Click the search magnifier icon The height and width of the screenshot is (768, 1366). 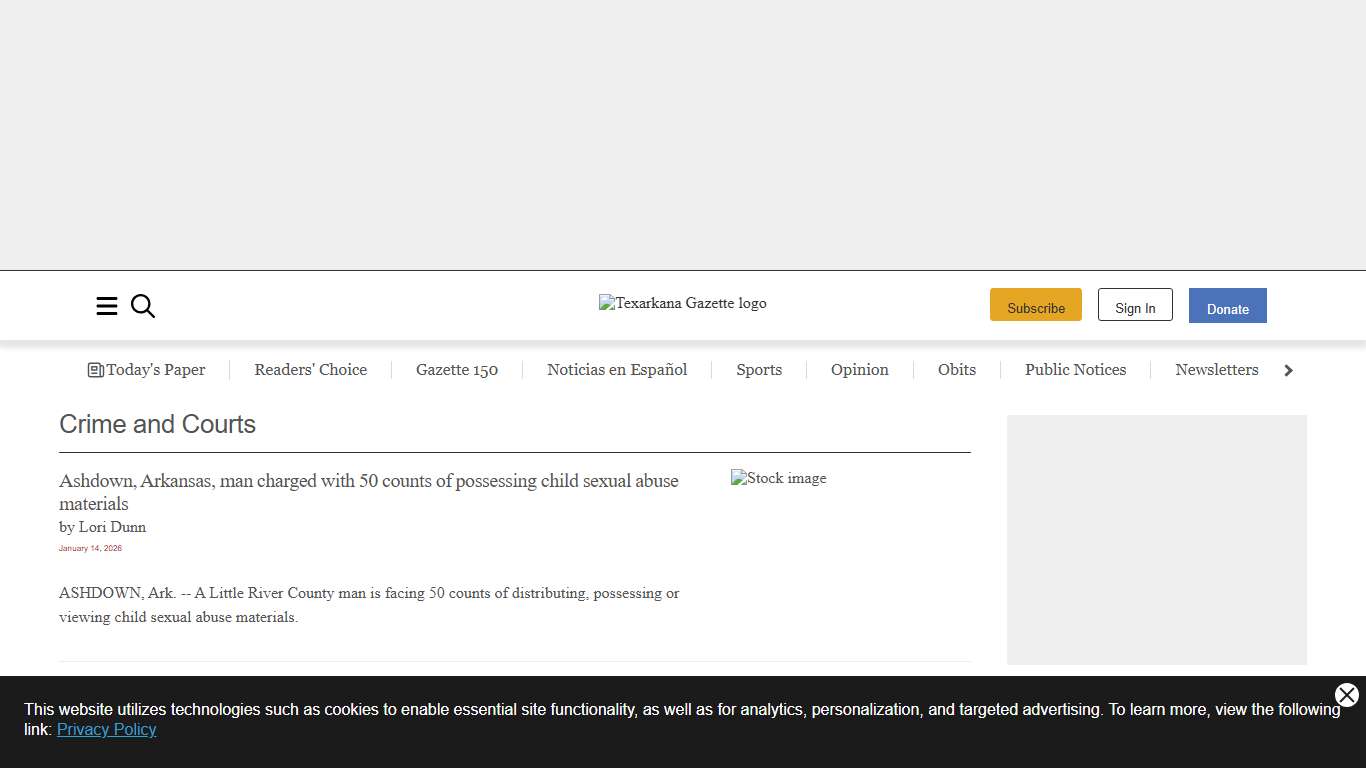tap(143, 306)
